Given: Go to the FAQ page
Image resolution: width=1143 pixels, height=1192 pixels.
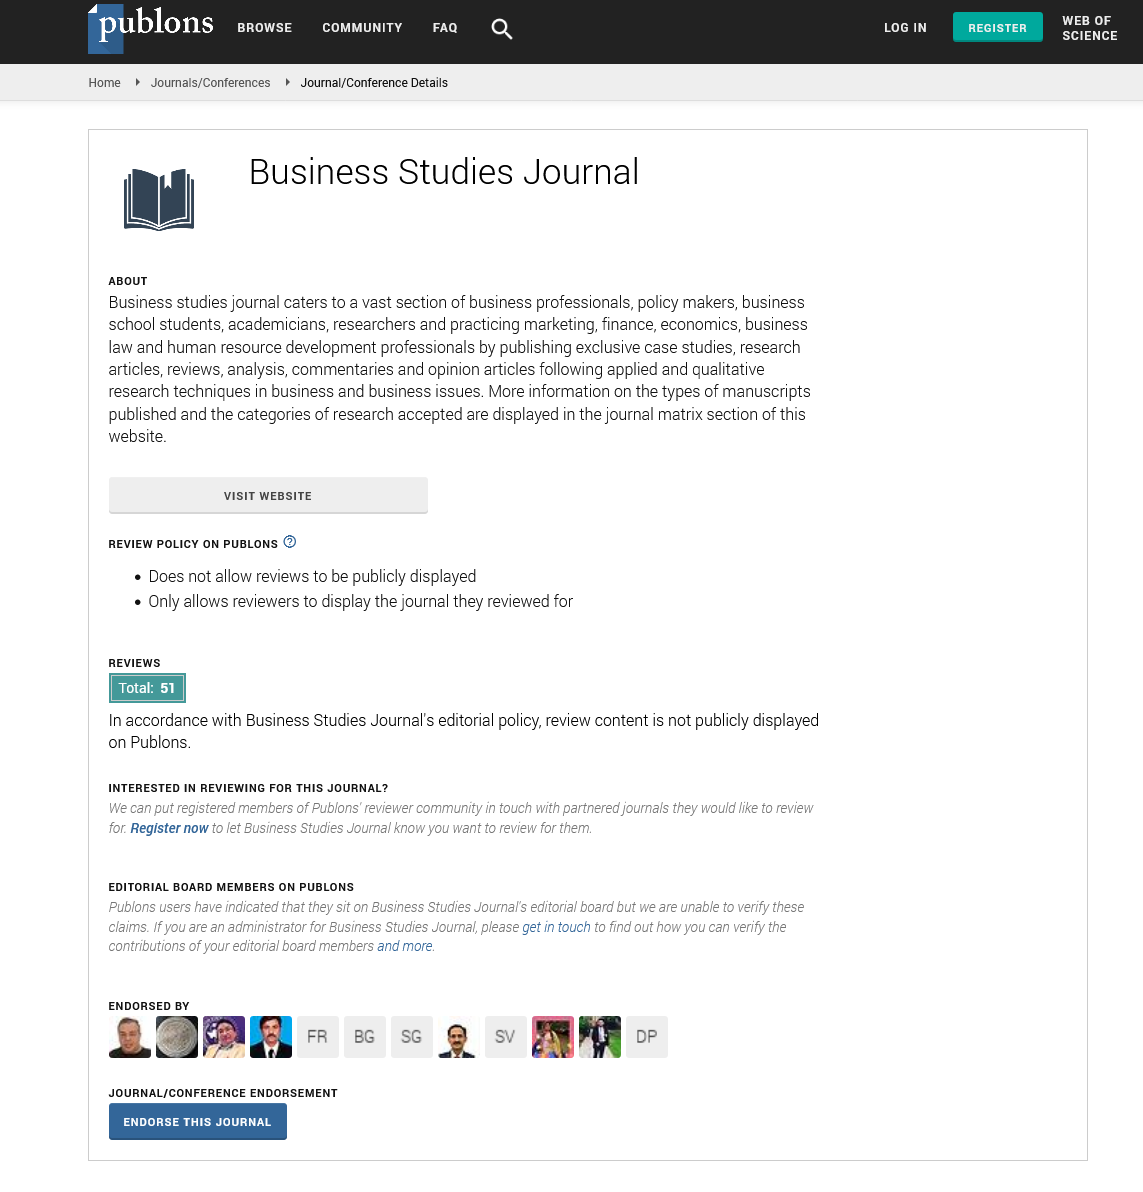Looking at the screenshot, I should click(x=445, y=28).
